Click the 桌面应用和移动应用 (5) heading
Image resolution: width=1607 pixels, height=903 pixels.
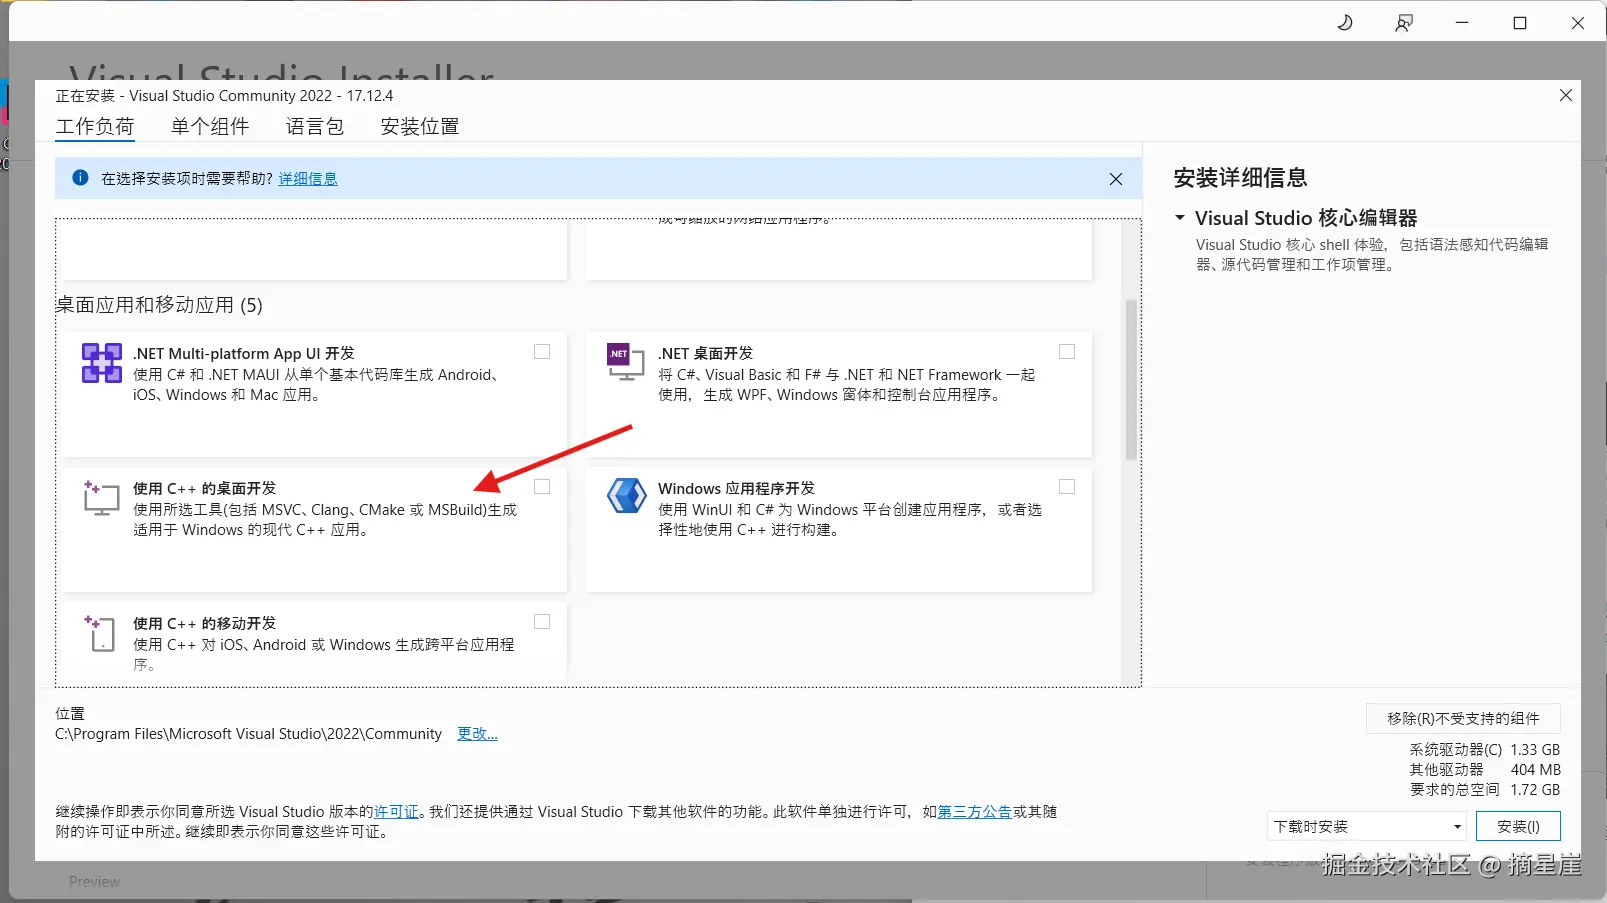point(159,305)
